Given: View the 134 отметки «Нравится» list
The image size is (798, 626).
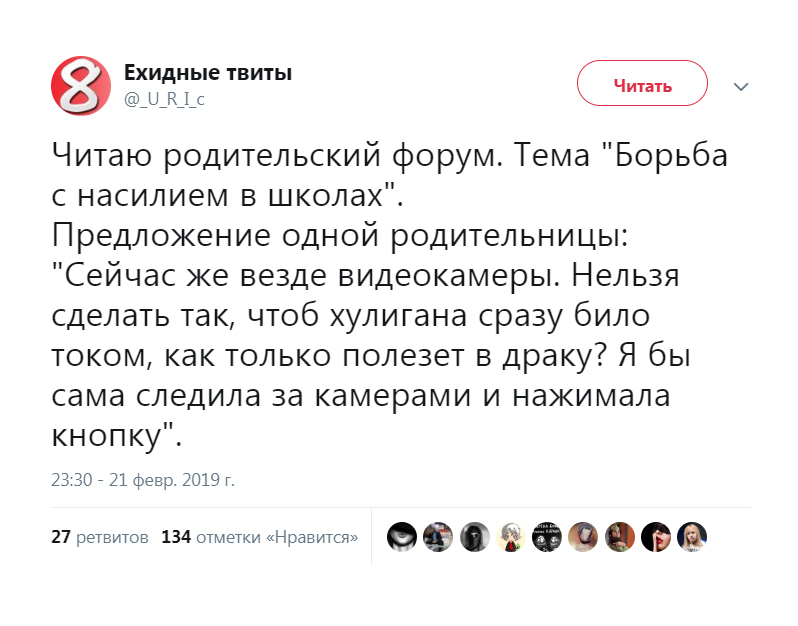Looking at the screenshot, I should tap(260, 537).
